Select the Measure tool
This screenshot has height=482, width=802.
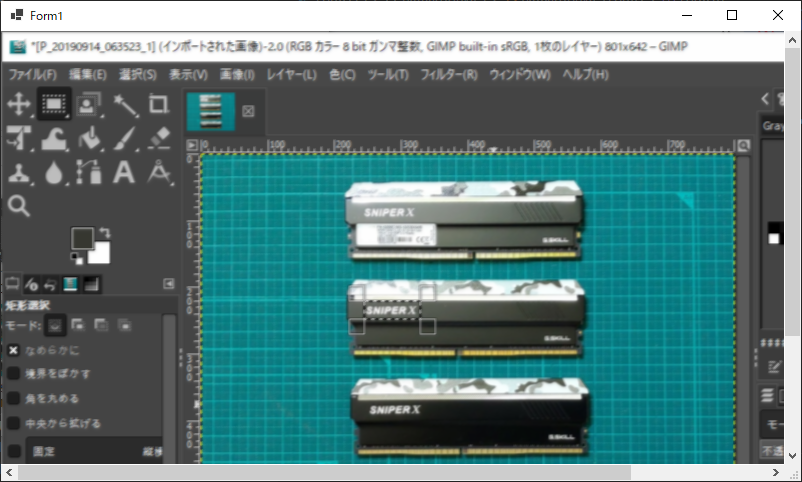point(159,172)
